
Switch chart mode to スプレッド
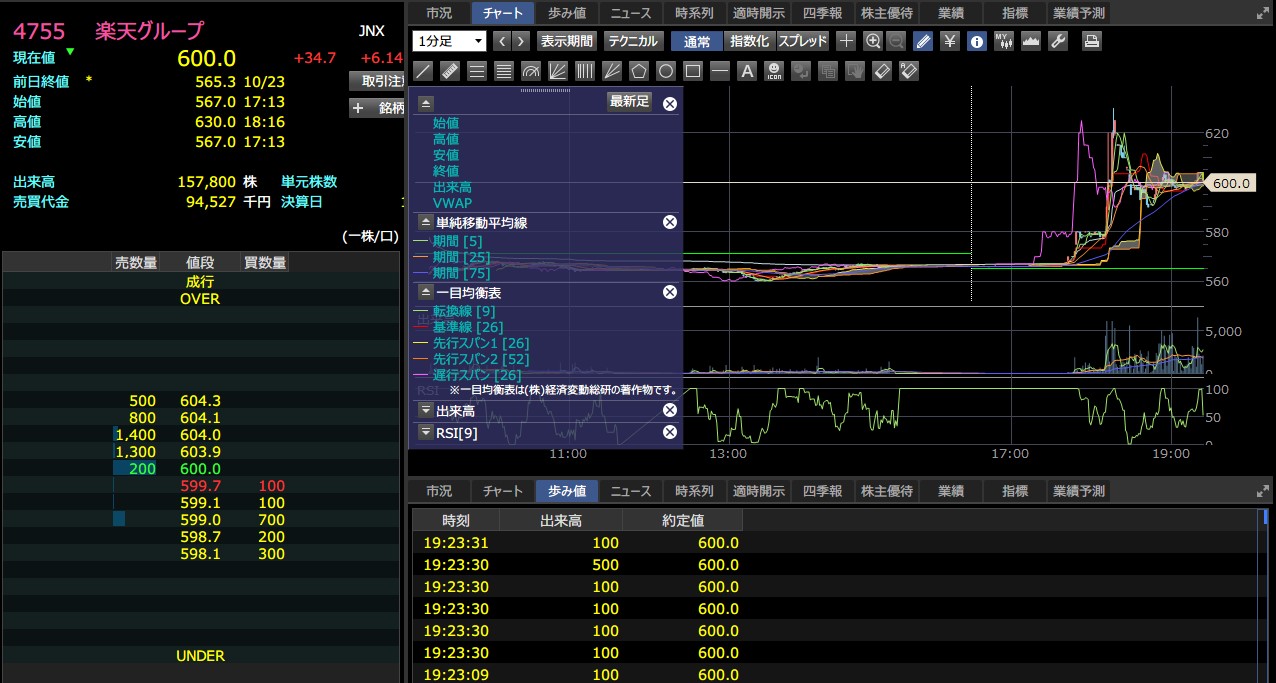click(x=803, y=41)
